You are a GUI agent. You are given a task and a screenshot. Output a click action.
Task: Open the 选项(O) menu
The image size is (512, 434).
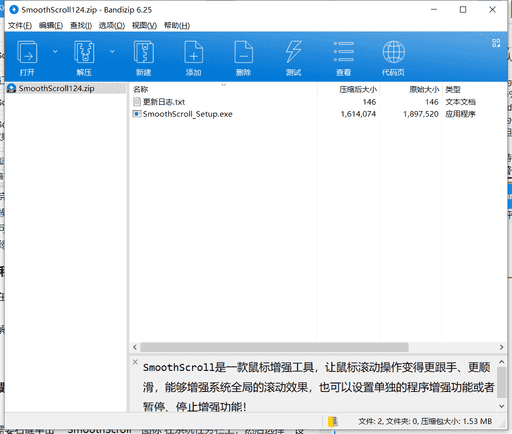point(112,26)
